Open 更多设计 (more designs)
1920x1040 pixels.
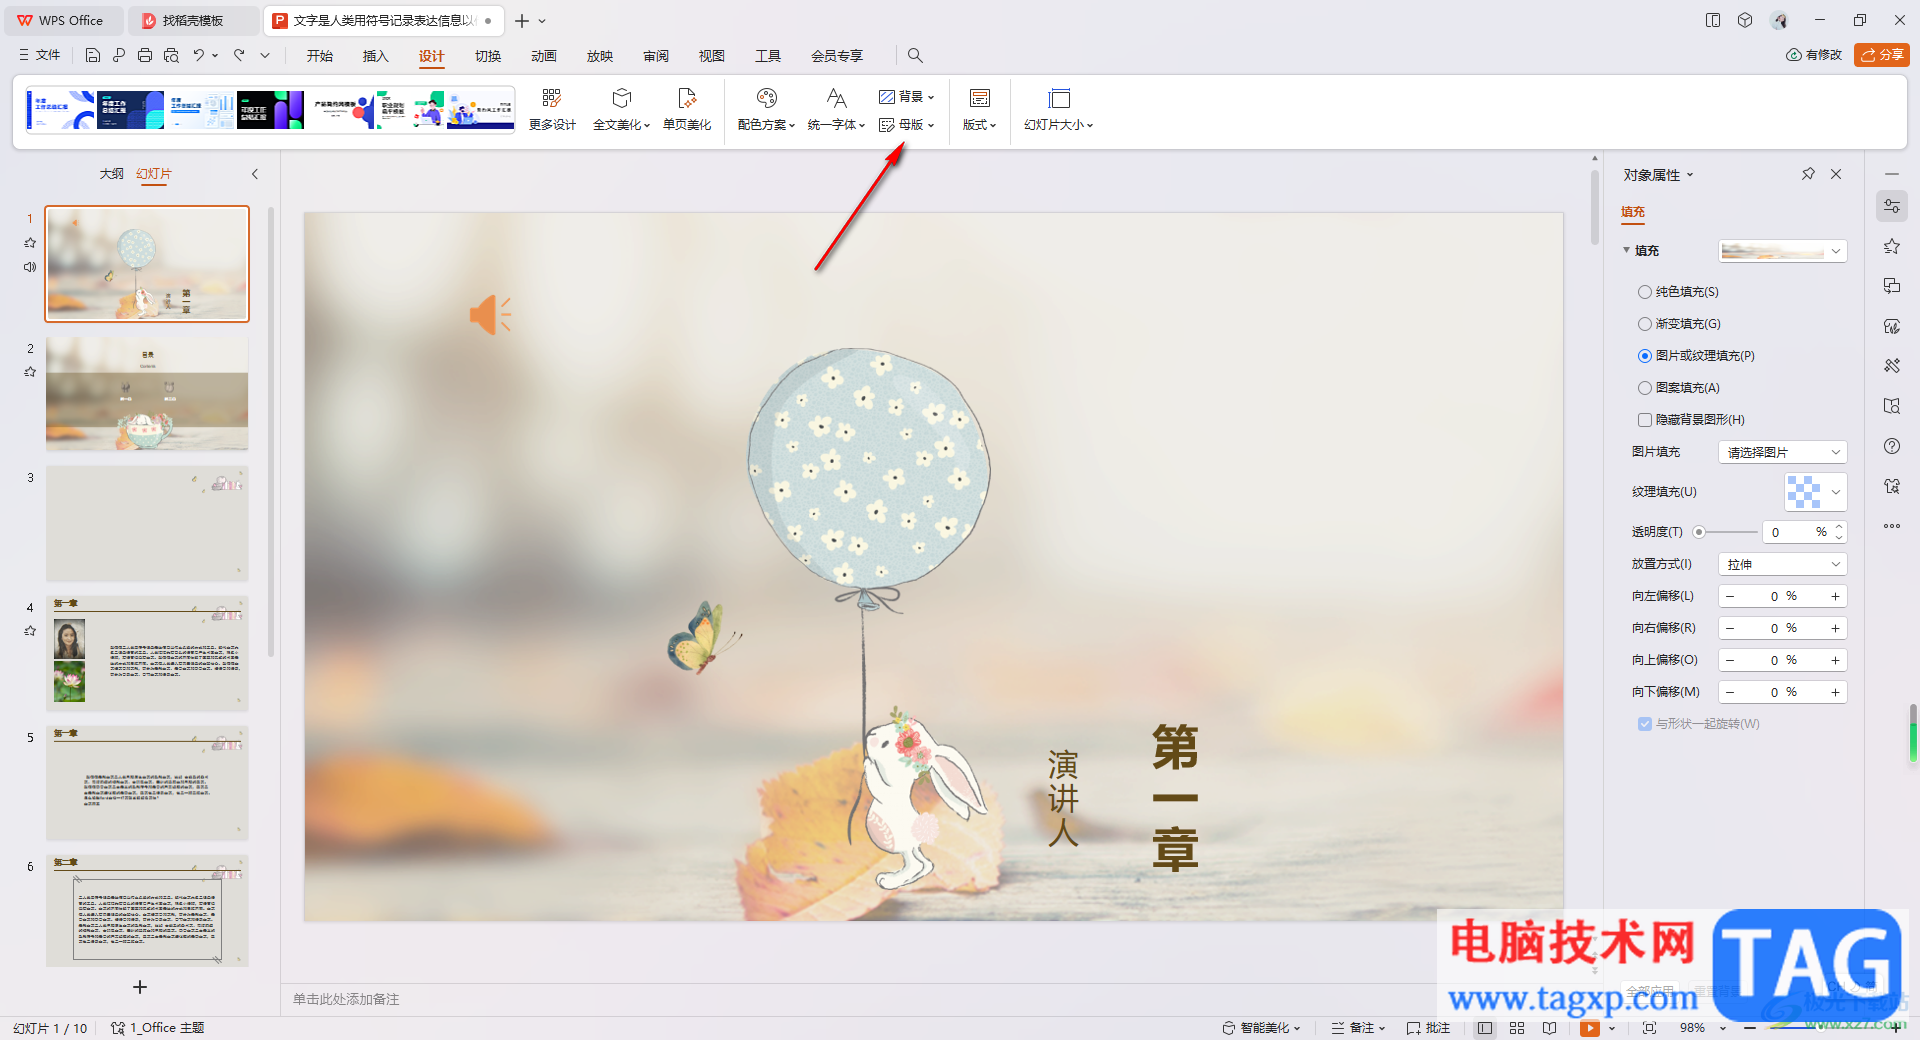point(552,109)
